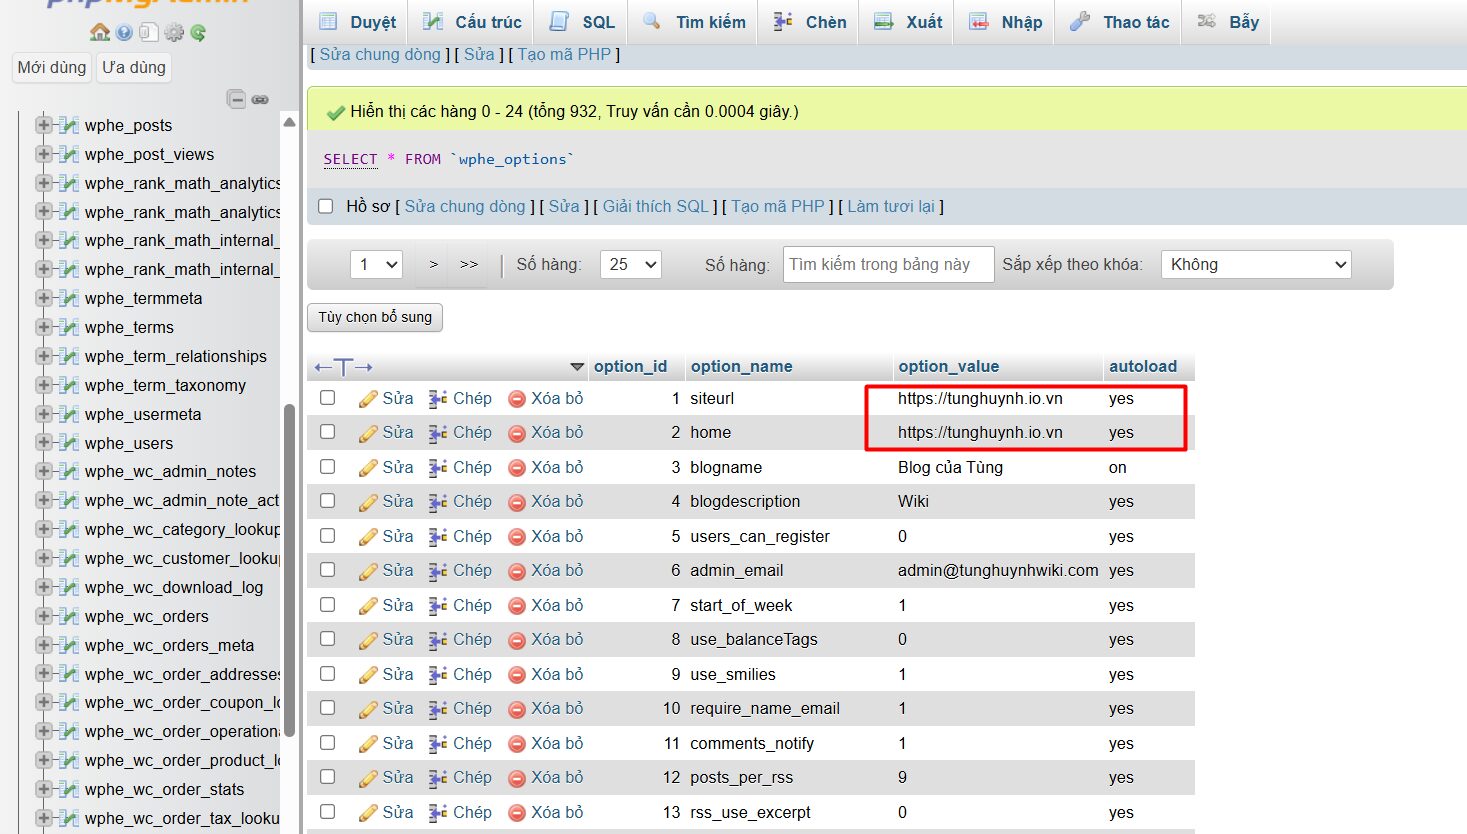Expand the wphe_termmeta tree node
Image resolution: width=1467 pixels, height=834 pixels.
pyautogui.click(x=43, y=298)
